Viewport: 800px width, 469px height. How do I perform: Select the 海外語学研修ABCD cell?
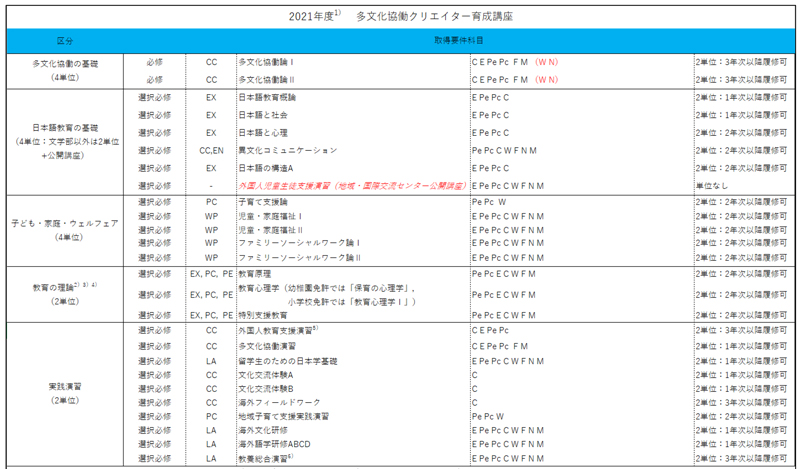tap(277, 443)
